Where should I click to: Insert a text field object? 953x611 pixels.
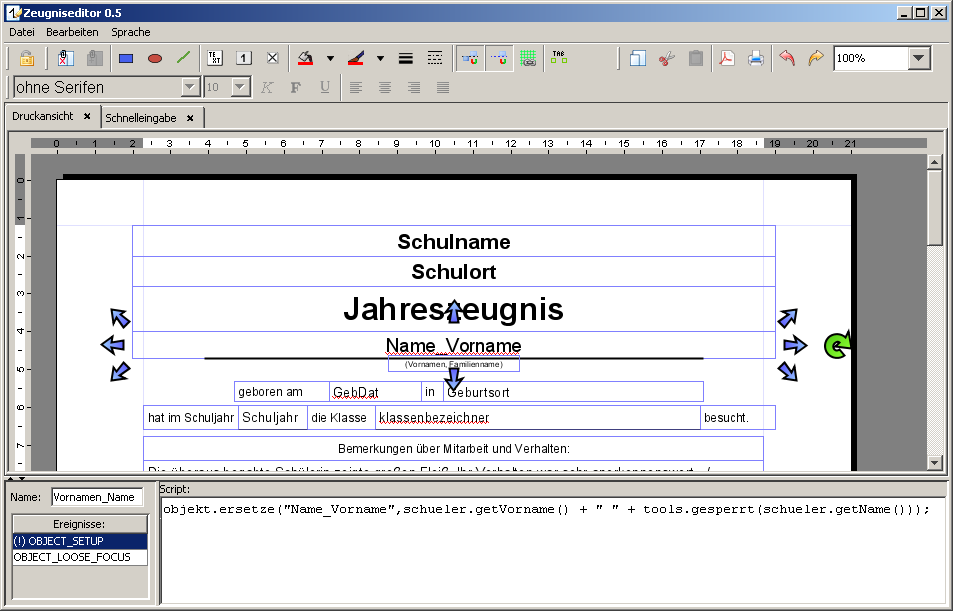(215, 58)
